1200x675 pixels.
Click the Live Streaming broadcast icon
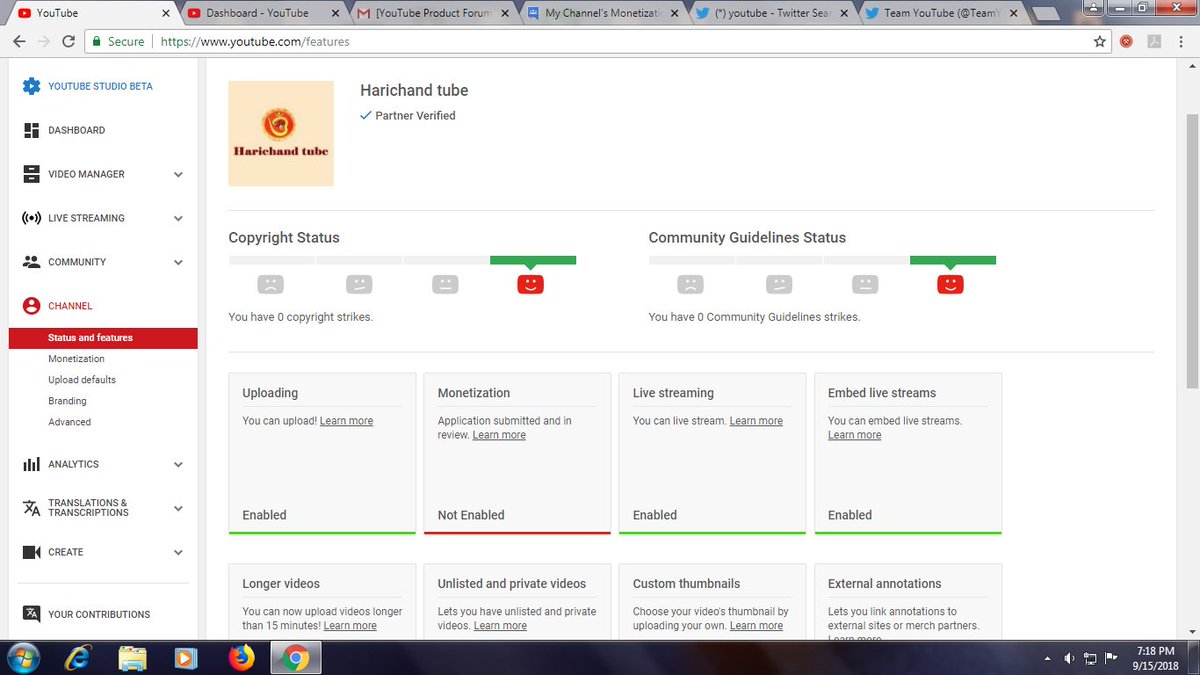pos(31,218)
